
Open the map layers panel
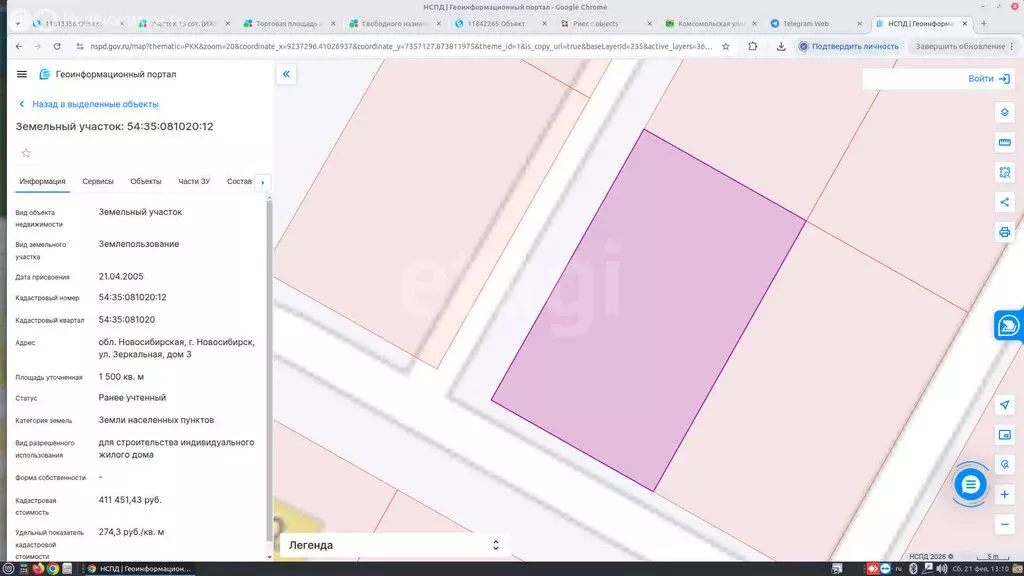click(1005, 112)
